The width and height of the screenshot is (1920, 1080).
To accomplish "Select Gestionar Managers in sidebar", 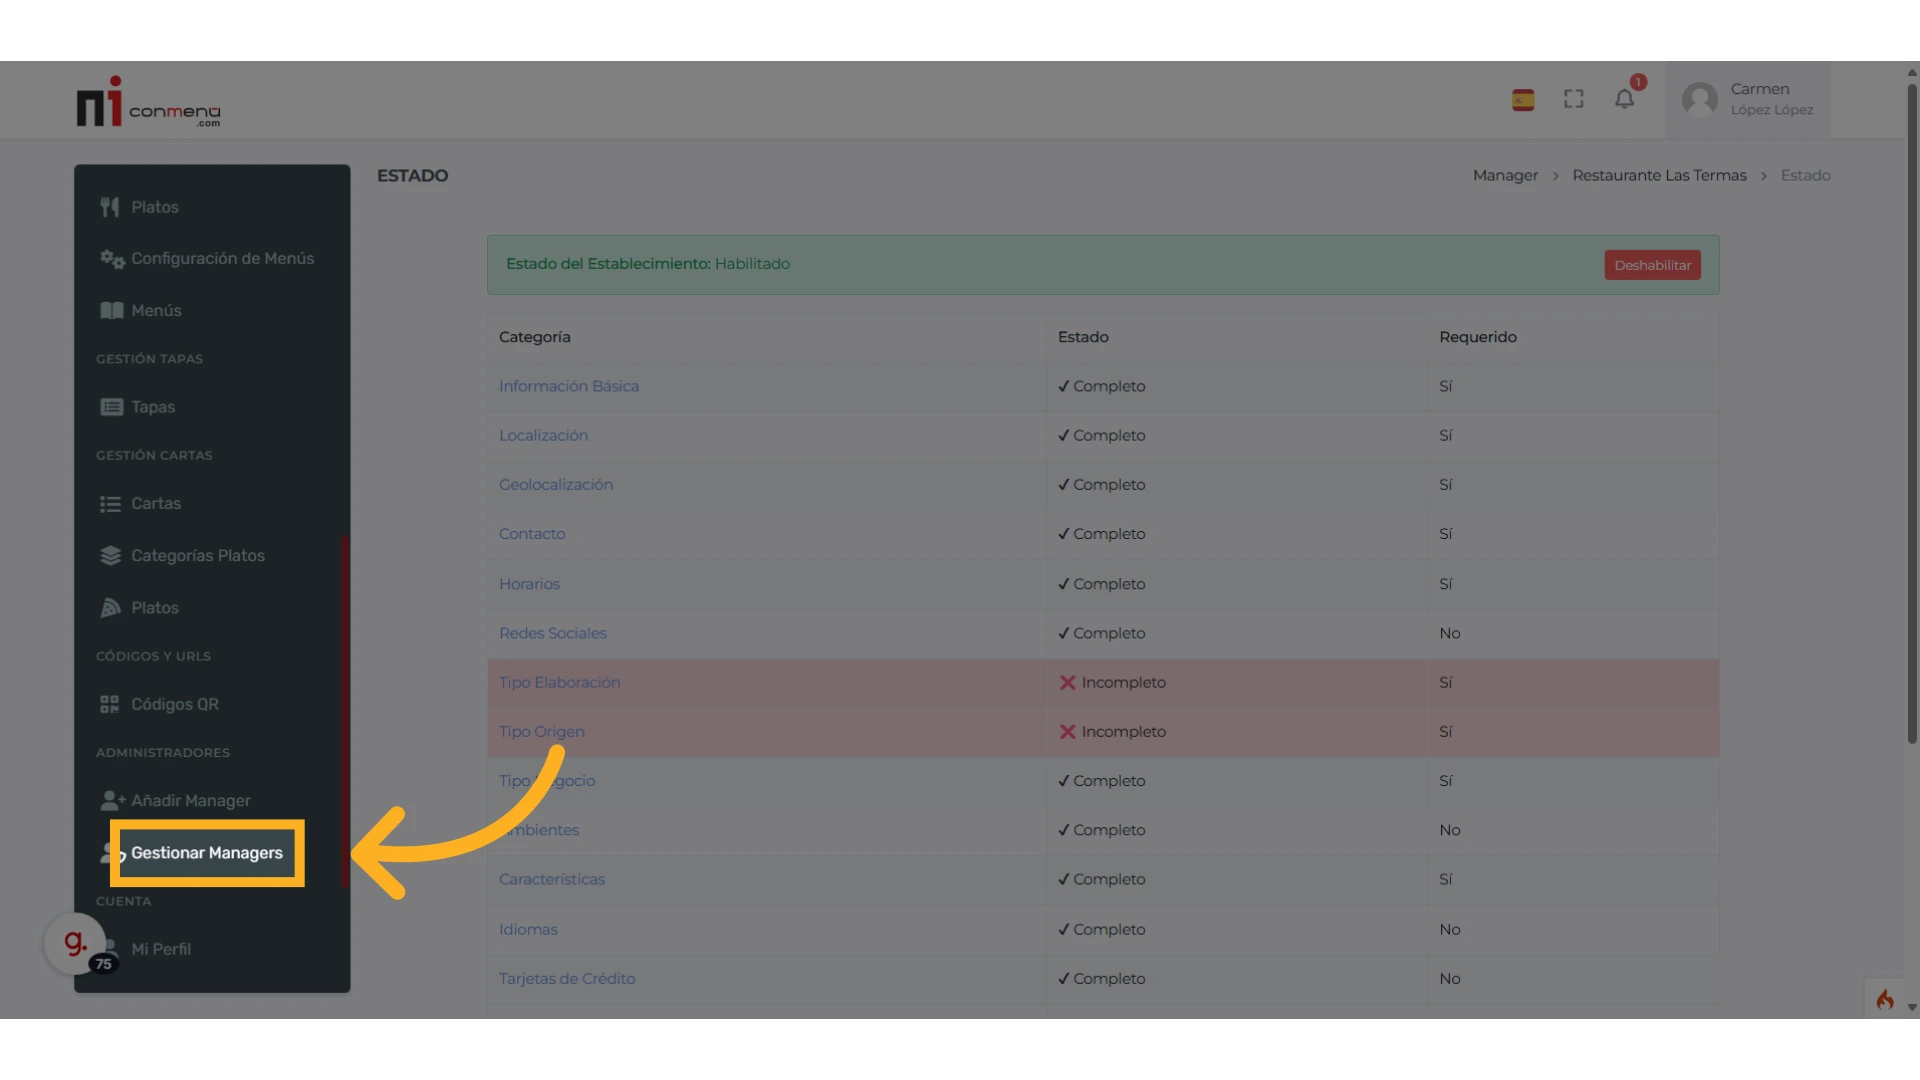I will (x=207, y=853).
